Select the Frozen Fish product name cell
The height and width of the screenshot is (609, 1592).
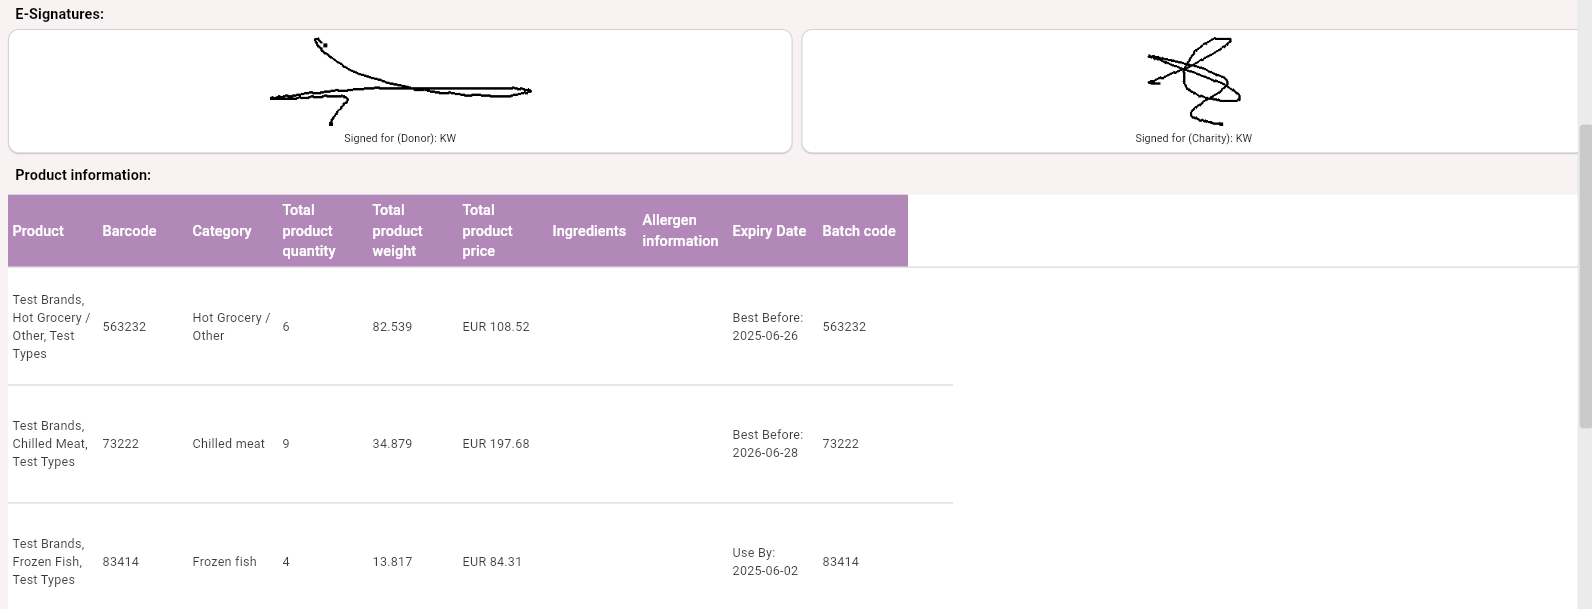pos(48,562)
